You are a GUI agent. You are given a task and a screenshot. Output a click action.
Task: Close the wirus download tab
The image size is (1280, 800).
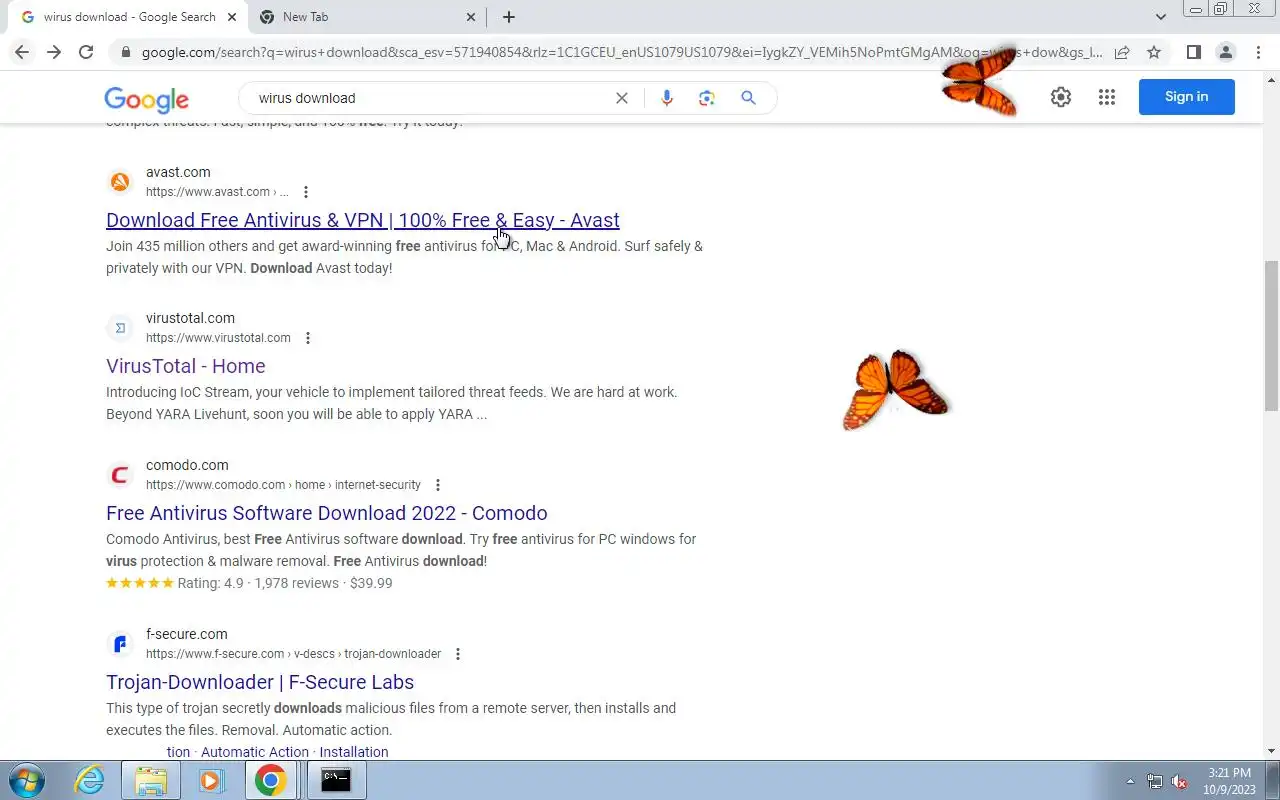232,17
